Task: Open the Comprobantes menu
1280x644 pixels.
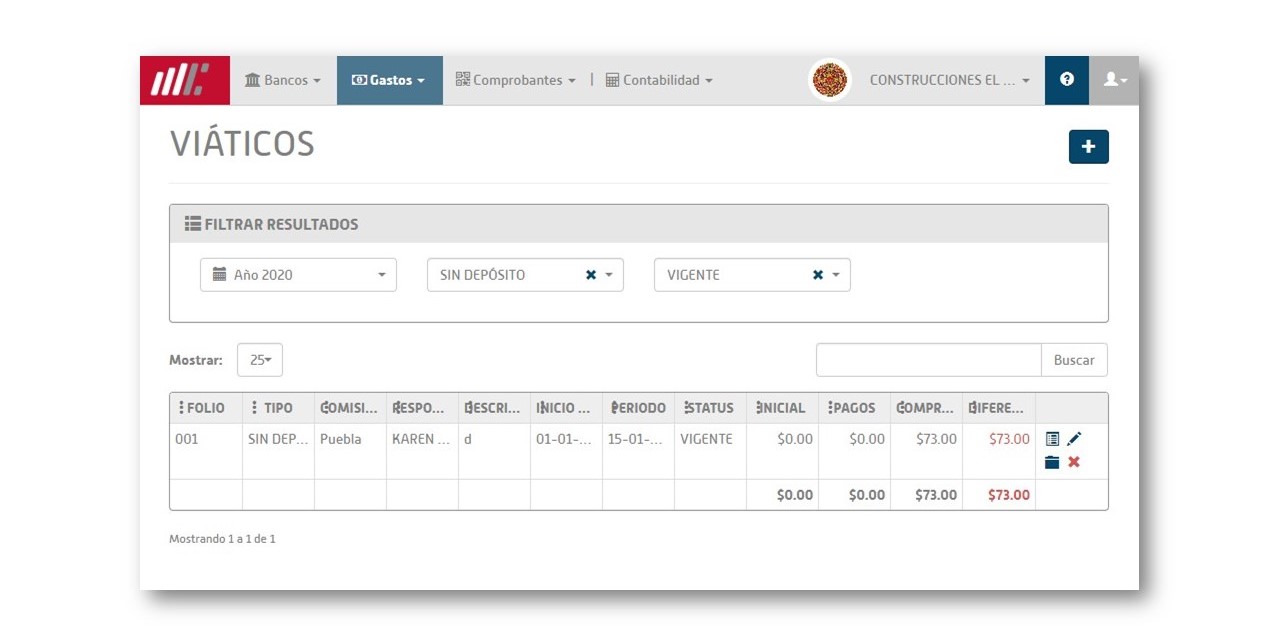Action: coord(516,80)
